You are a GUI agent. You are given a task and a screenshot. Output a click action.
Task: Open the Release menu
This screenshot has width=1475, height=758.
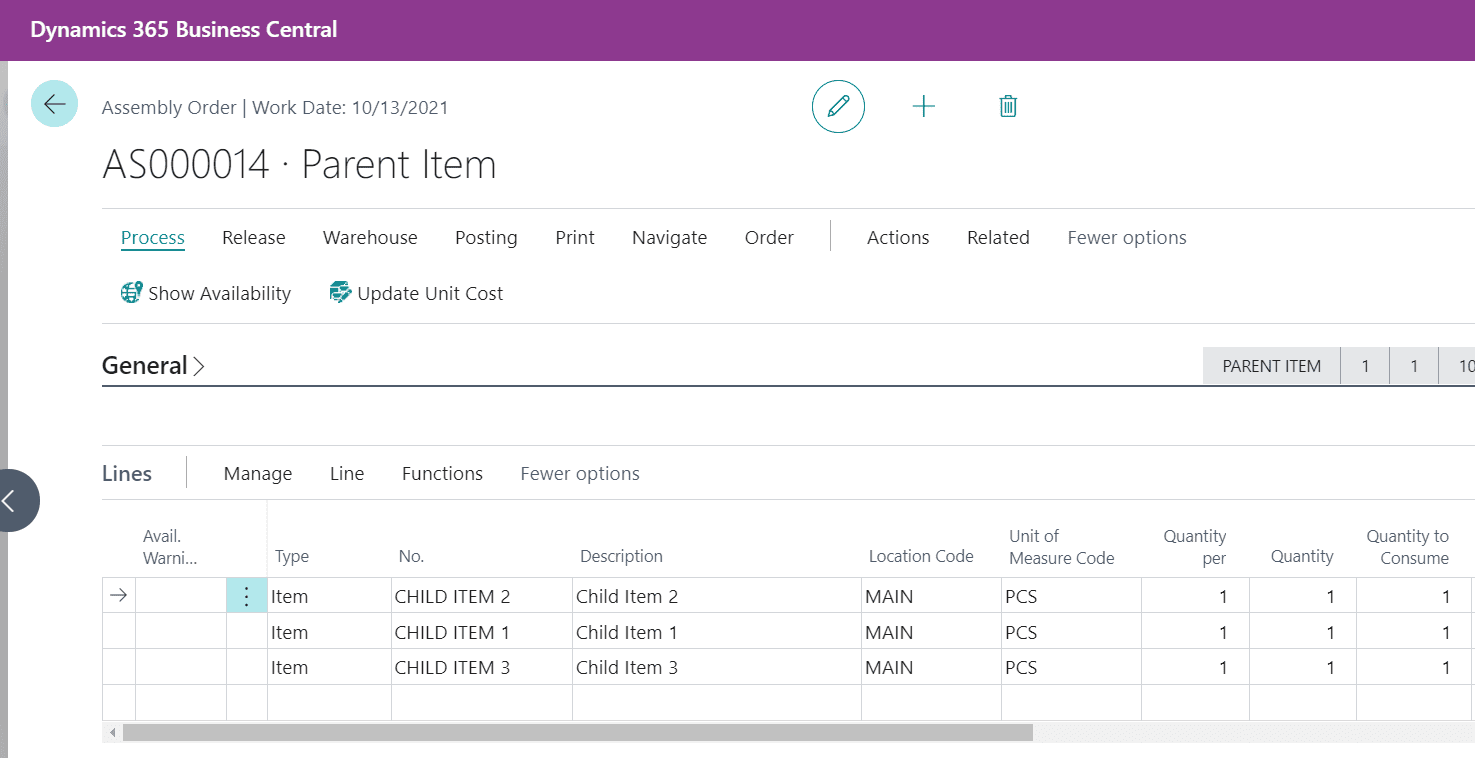254,238
